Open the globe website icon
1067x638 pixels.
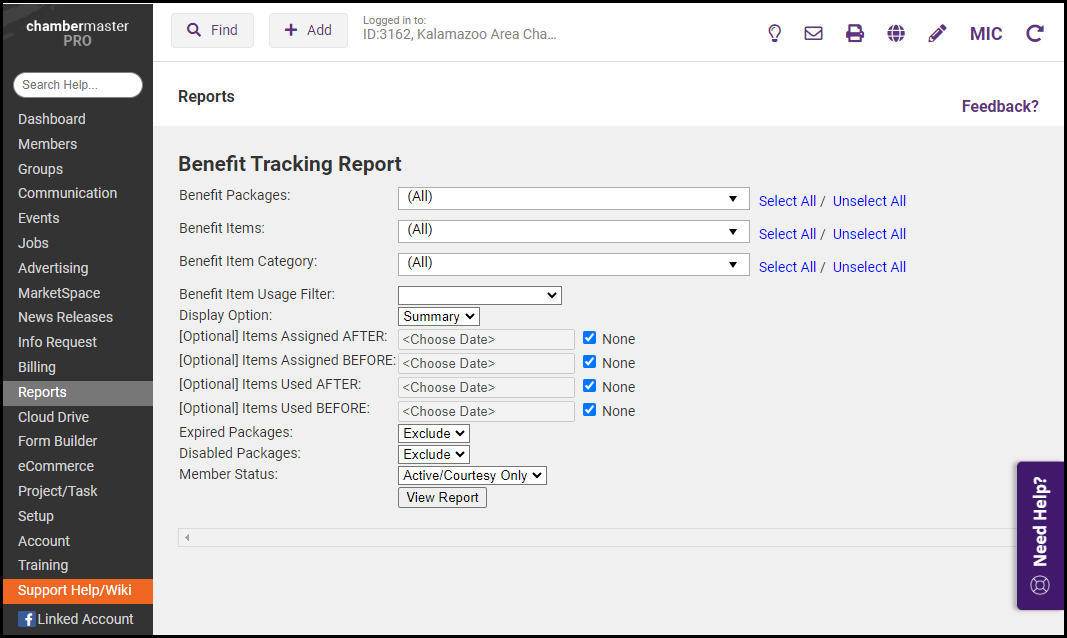896,33
